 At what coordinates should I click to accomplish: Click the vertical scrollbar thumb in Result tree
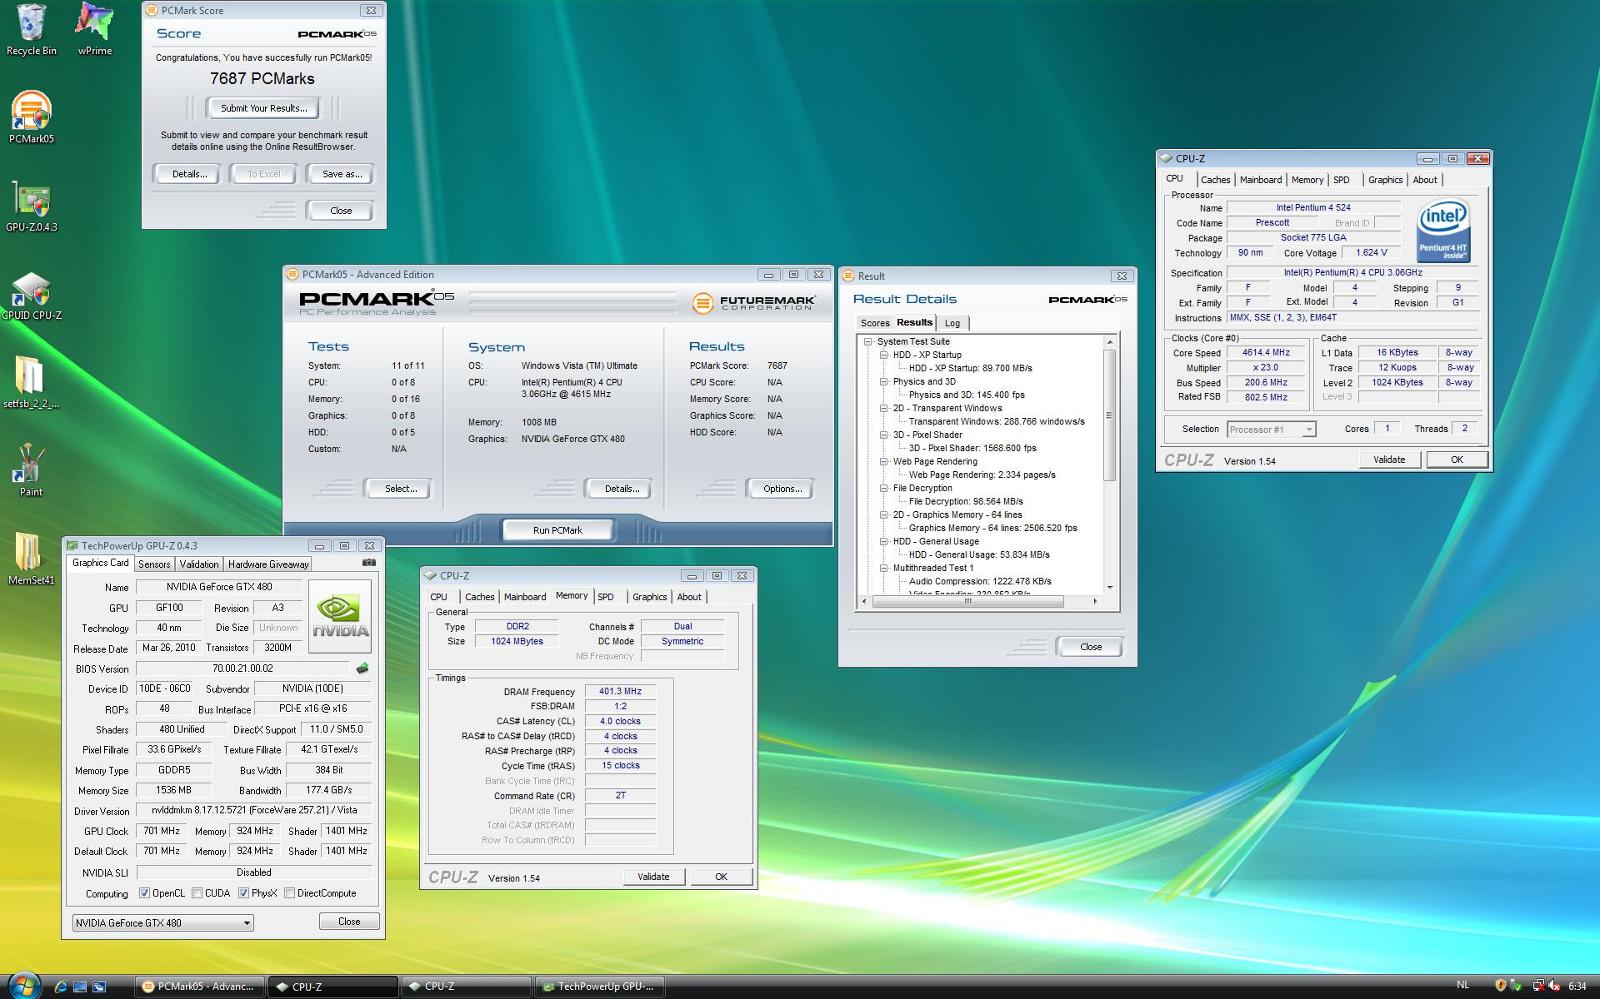click(x=1109, y=416)
